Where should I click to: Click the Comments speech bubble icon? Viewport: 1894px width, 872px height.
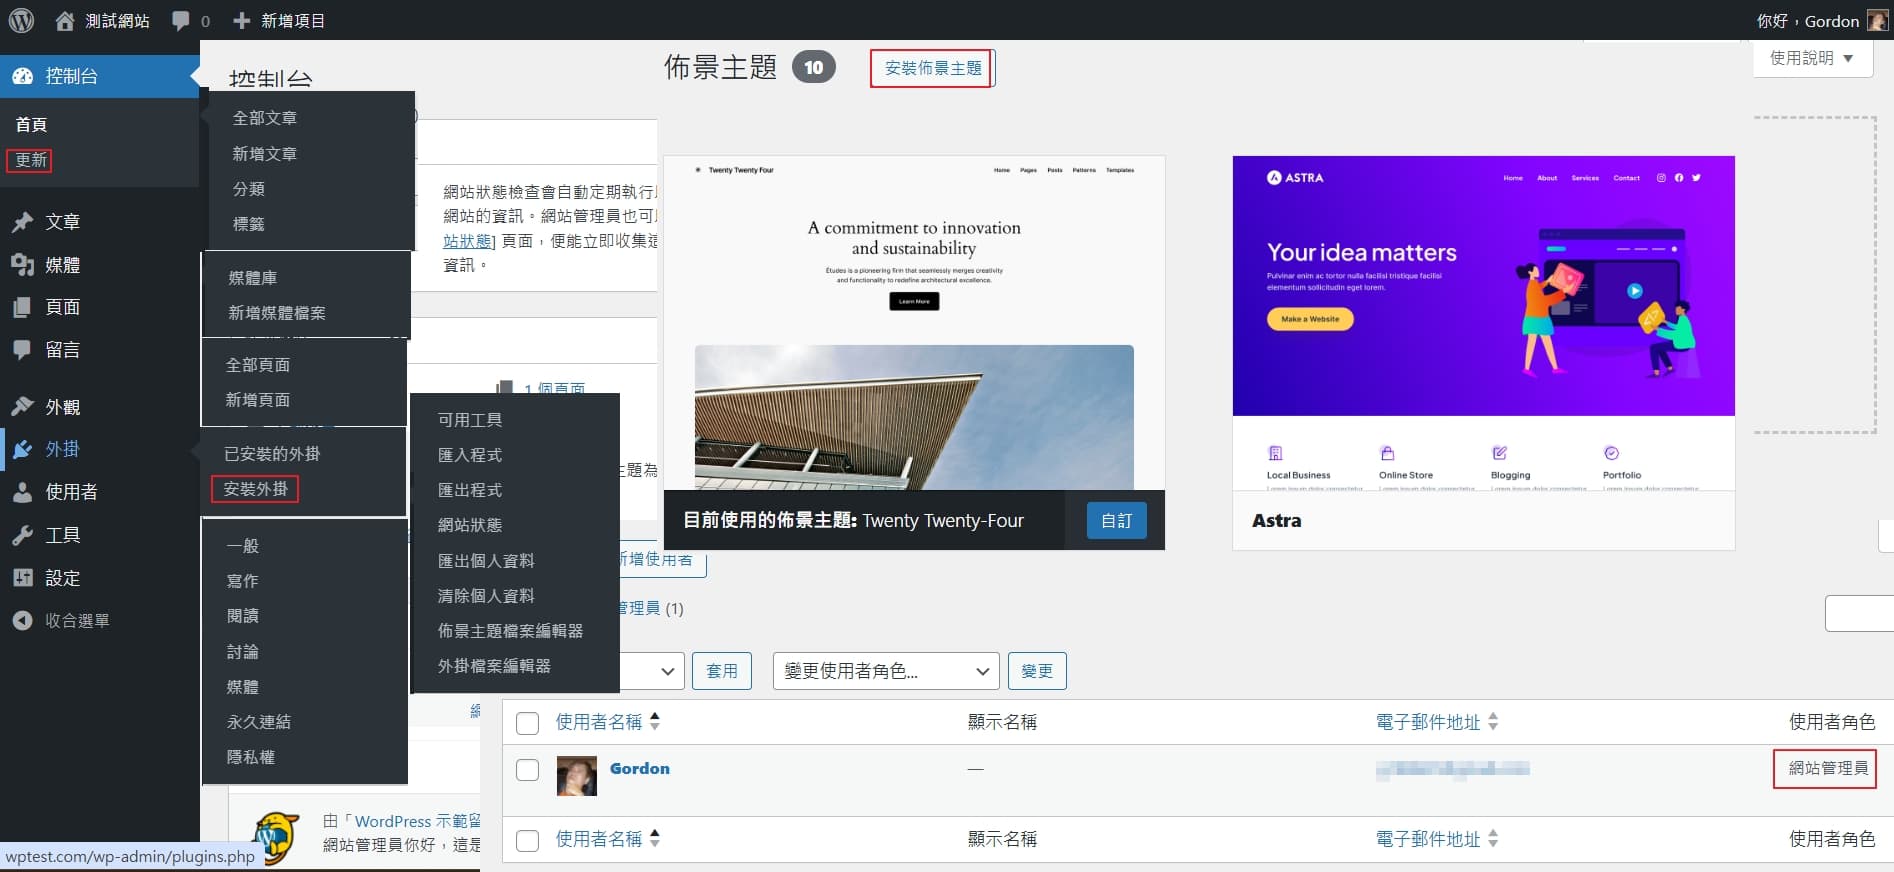[22, 349]
